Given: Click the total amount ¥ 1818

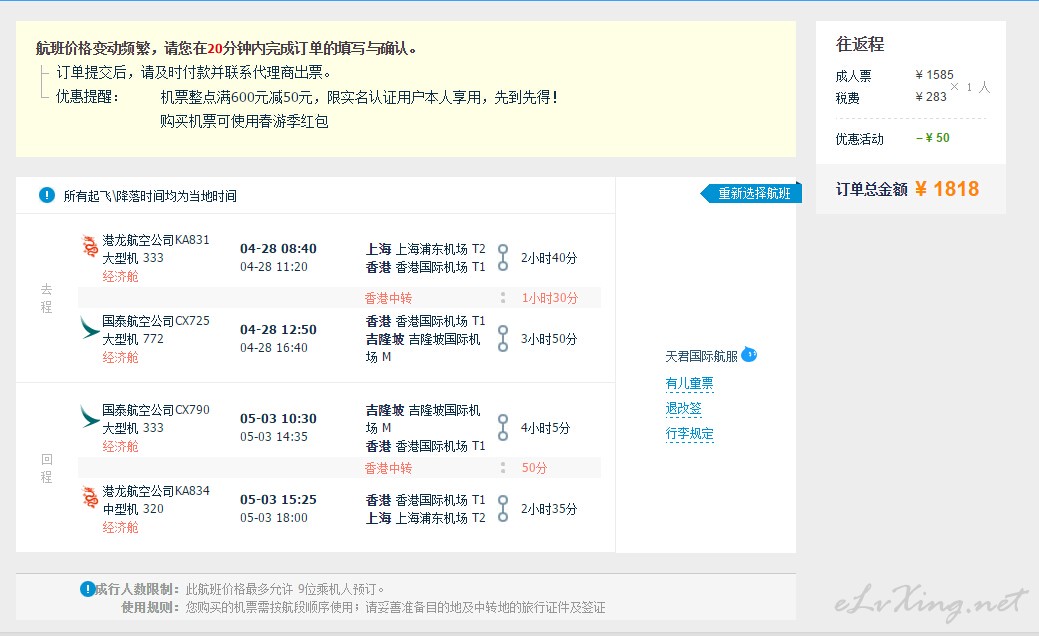Looking at the screenshot, I should [947, 189].
